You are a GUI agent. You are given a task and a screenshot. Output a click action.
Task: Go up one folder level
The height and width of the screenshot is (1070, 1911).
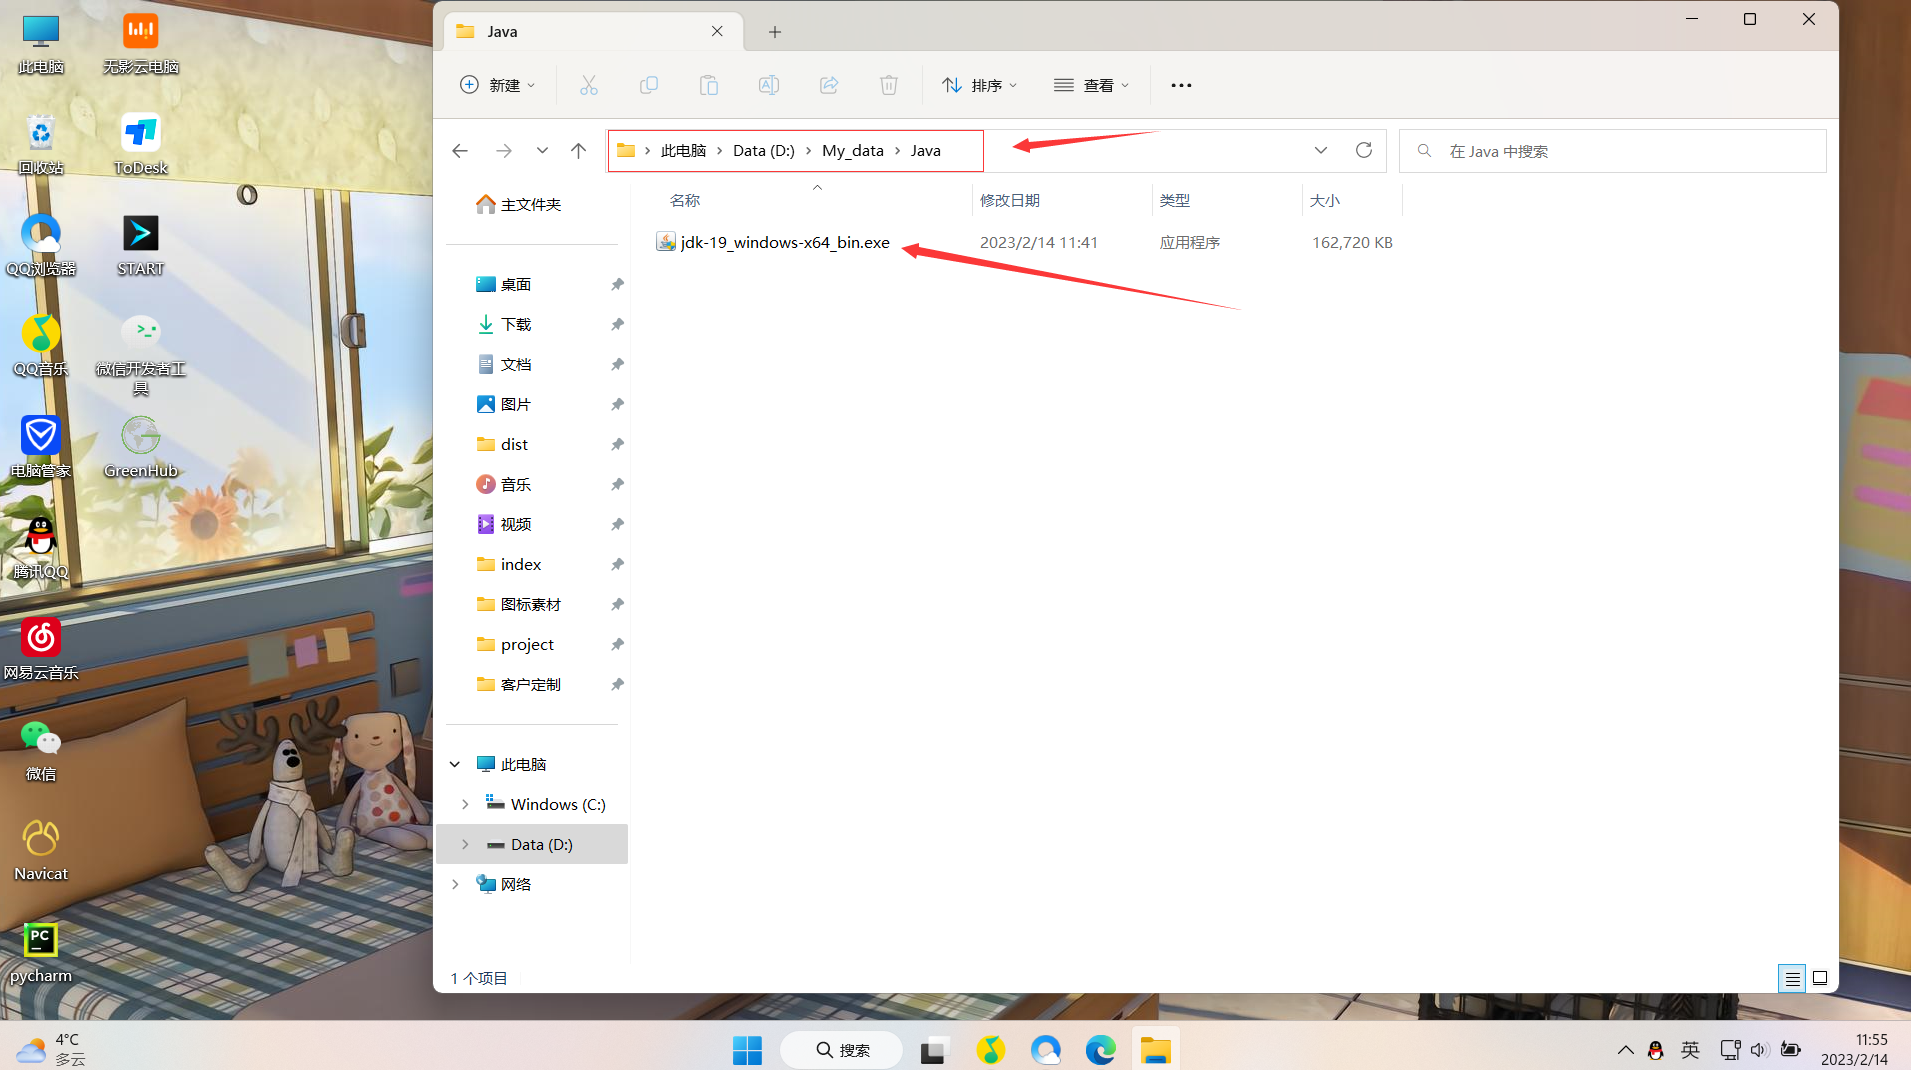(578, 150)
